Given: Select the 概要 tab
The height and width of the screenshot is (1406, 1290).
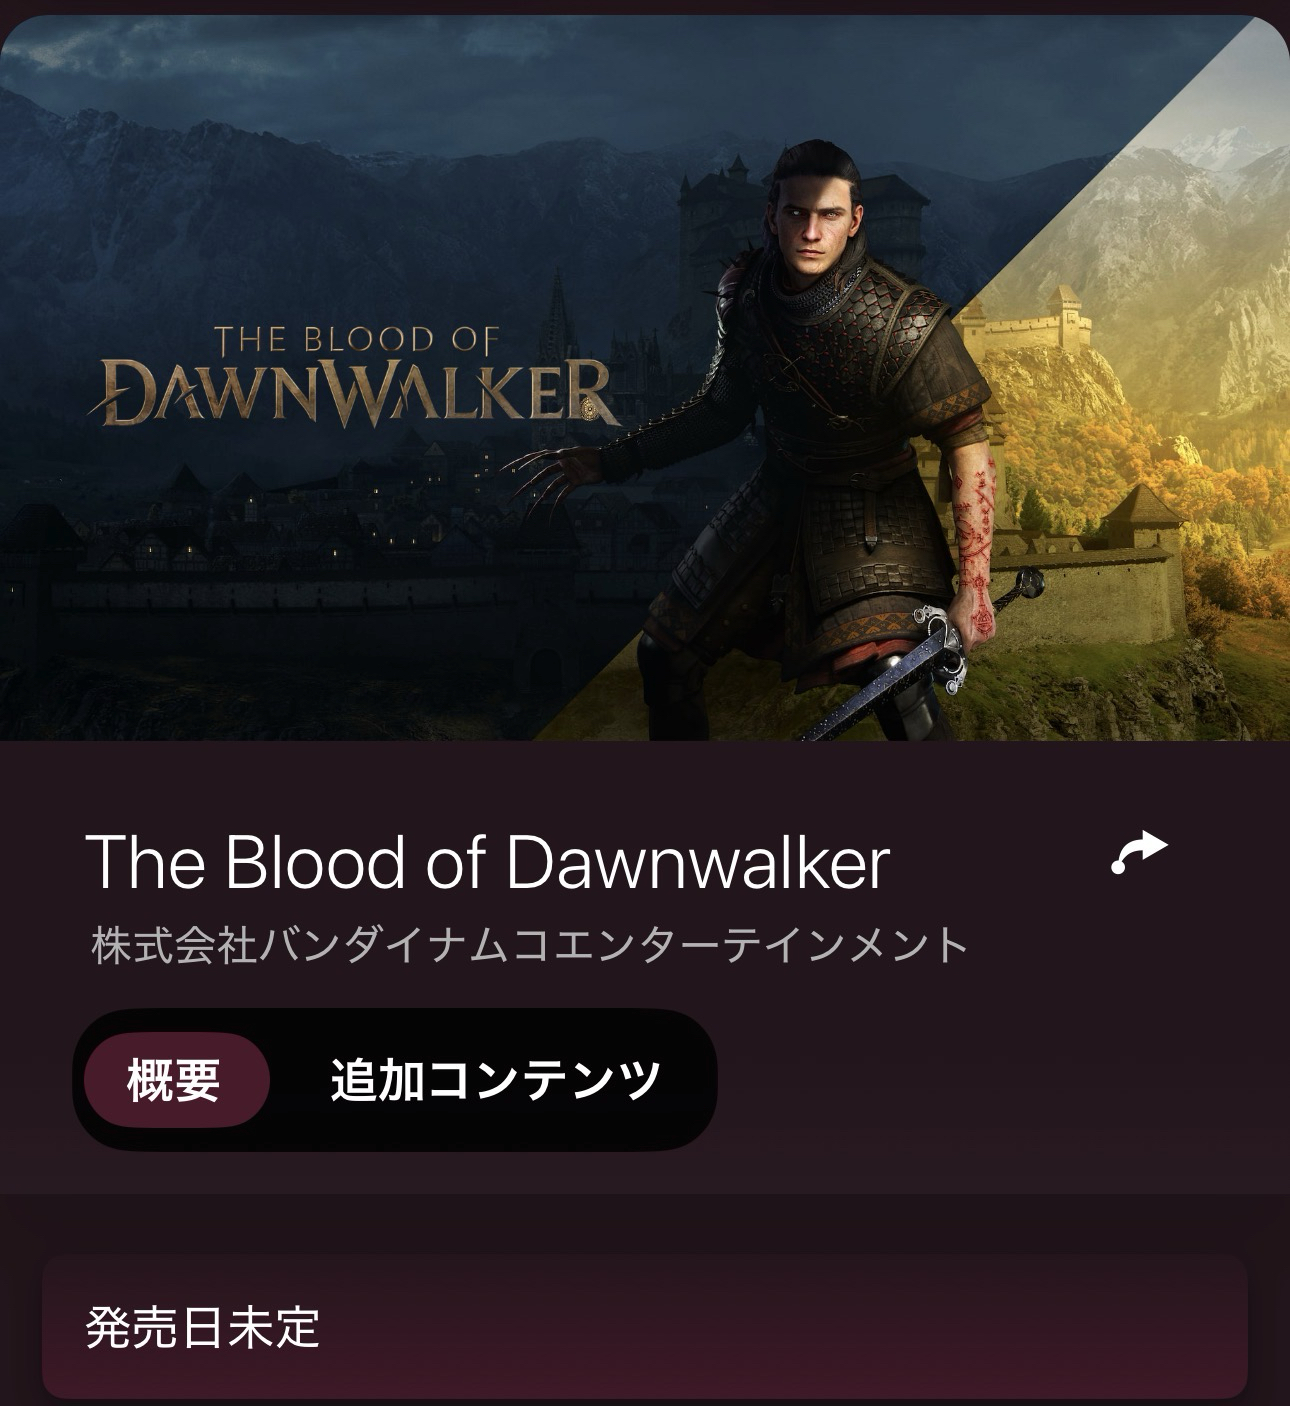Looking at the screenshot, I should tap(175, 1080).
